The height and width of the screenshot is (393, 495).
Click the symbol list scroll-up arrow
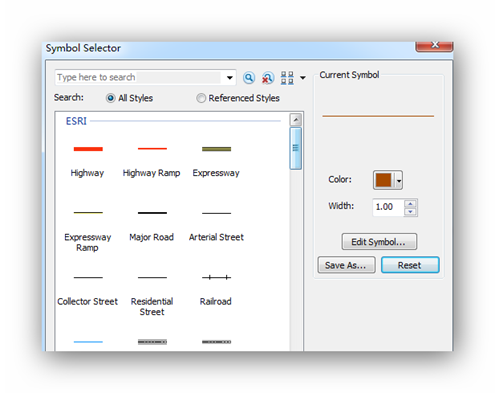296,119
